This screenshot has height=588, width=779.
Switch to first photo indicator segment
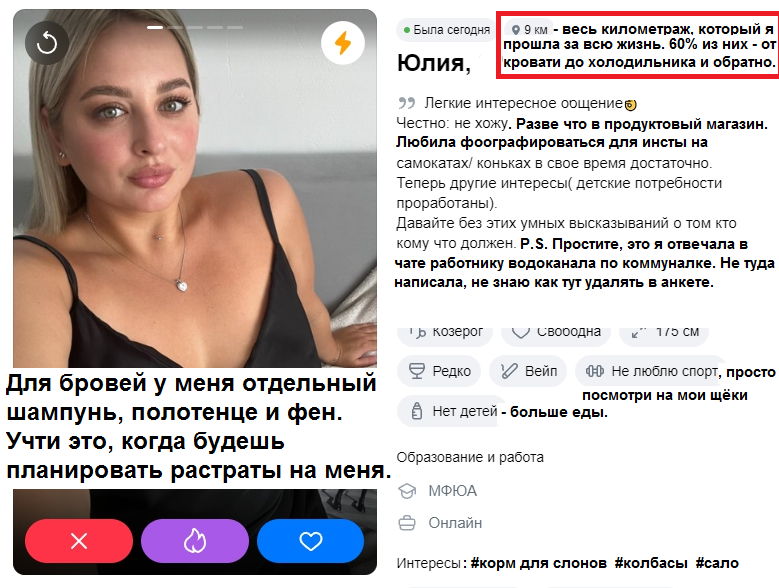(x=155, y=27)
